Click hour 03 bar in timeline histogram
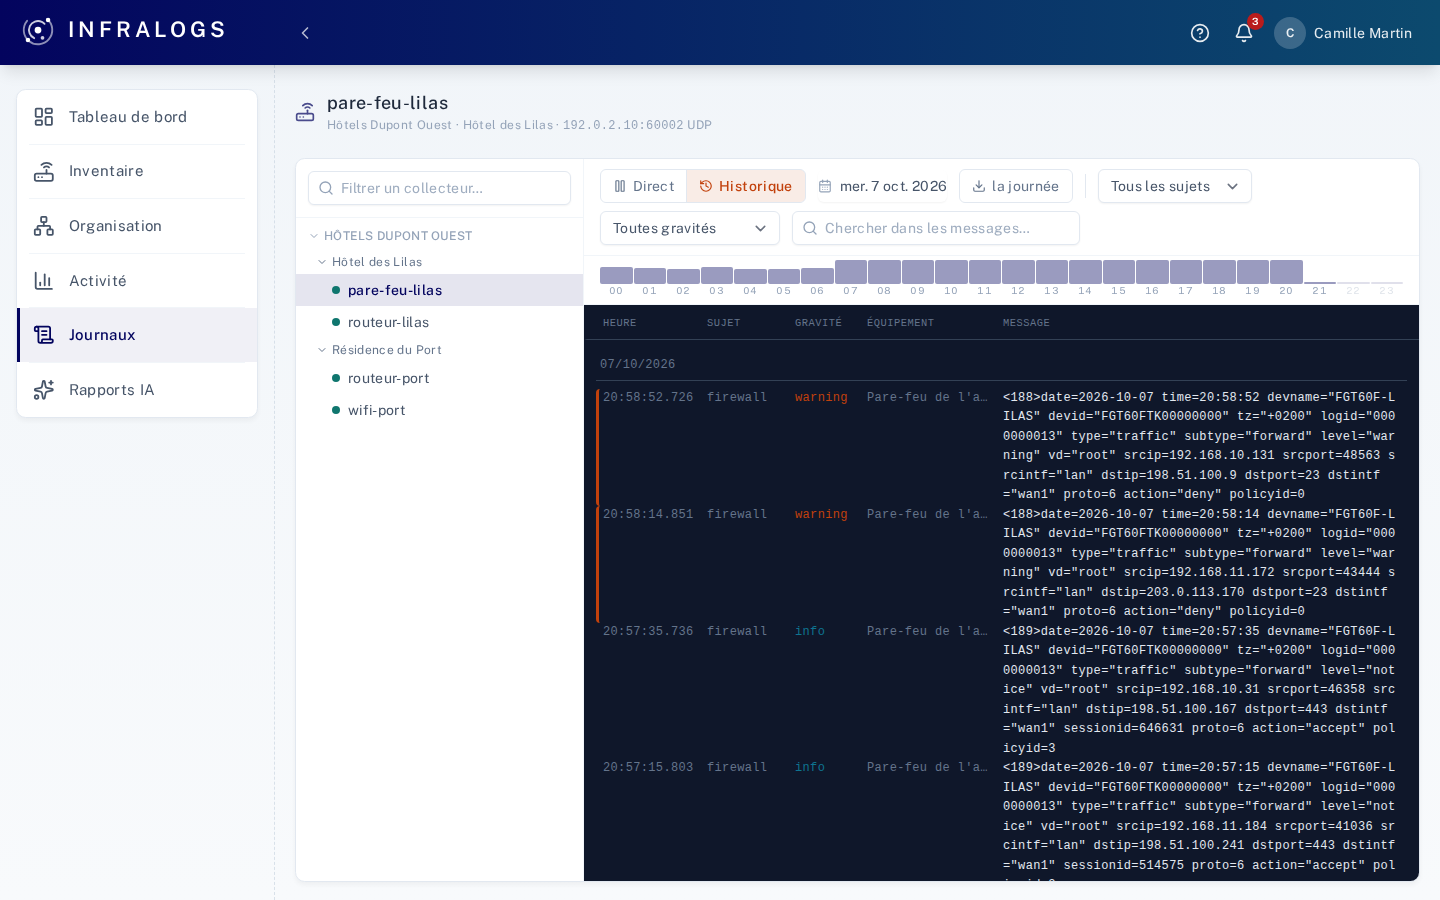The width and height of the screenshot is (1440, 900). pyautogui.click(x=717, y=275)
